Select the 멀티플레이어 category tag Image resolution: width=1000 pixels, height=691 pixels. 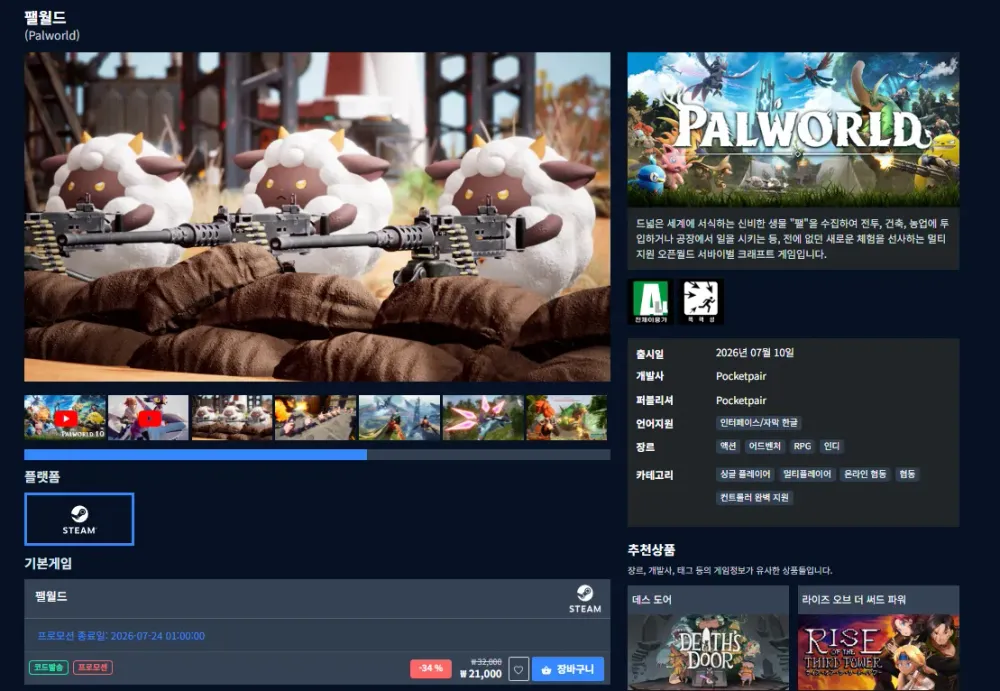coord(807,474)
